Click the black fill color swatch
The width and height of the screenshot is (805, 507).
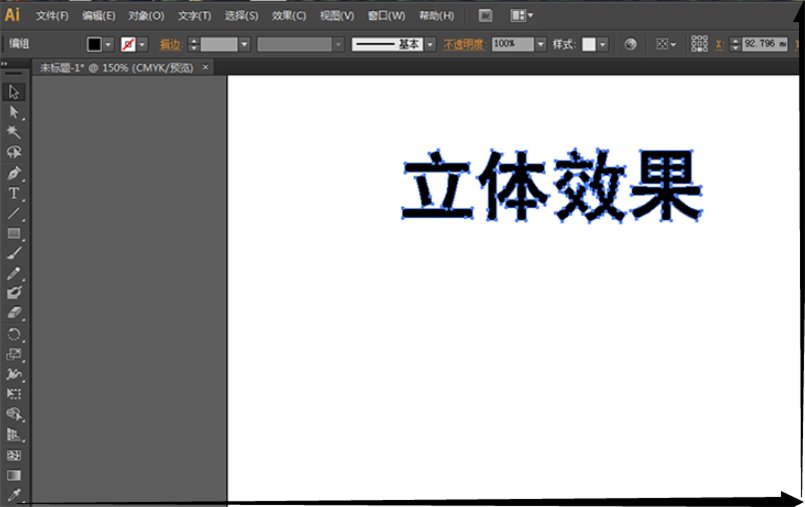pos(94,45)
